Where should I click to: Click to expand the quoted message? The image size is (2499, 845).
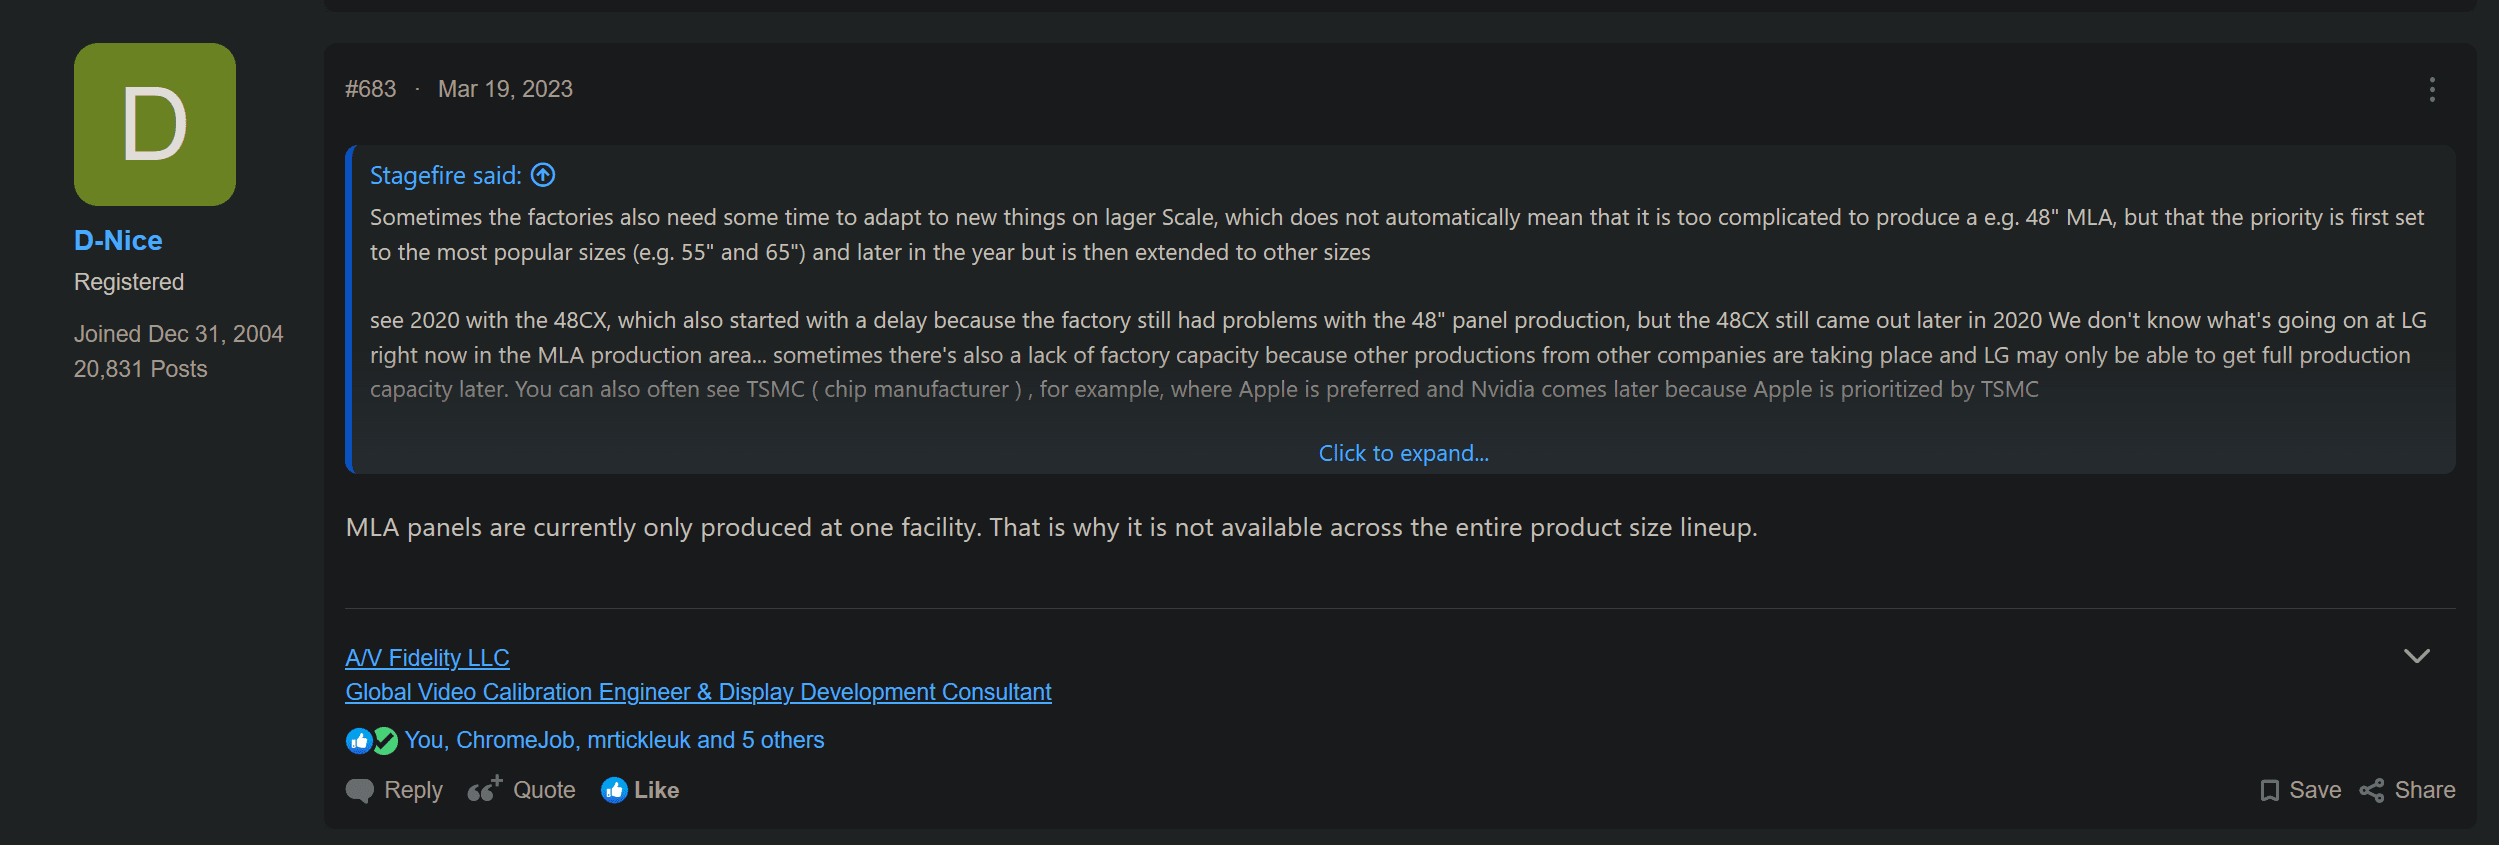1403,453
